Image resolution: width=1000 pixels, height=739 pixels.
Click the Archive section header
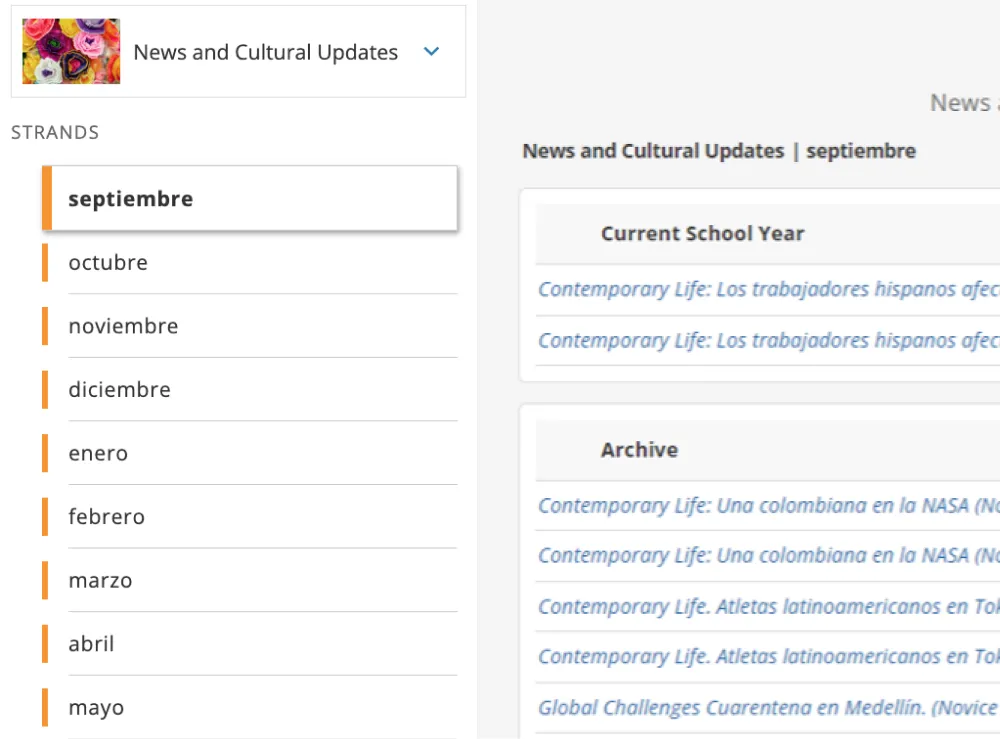(x=639, y=450)
